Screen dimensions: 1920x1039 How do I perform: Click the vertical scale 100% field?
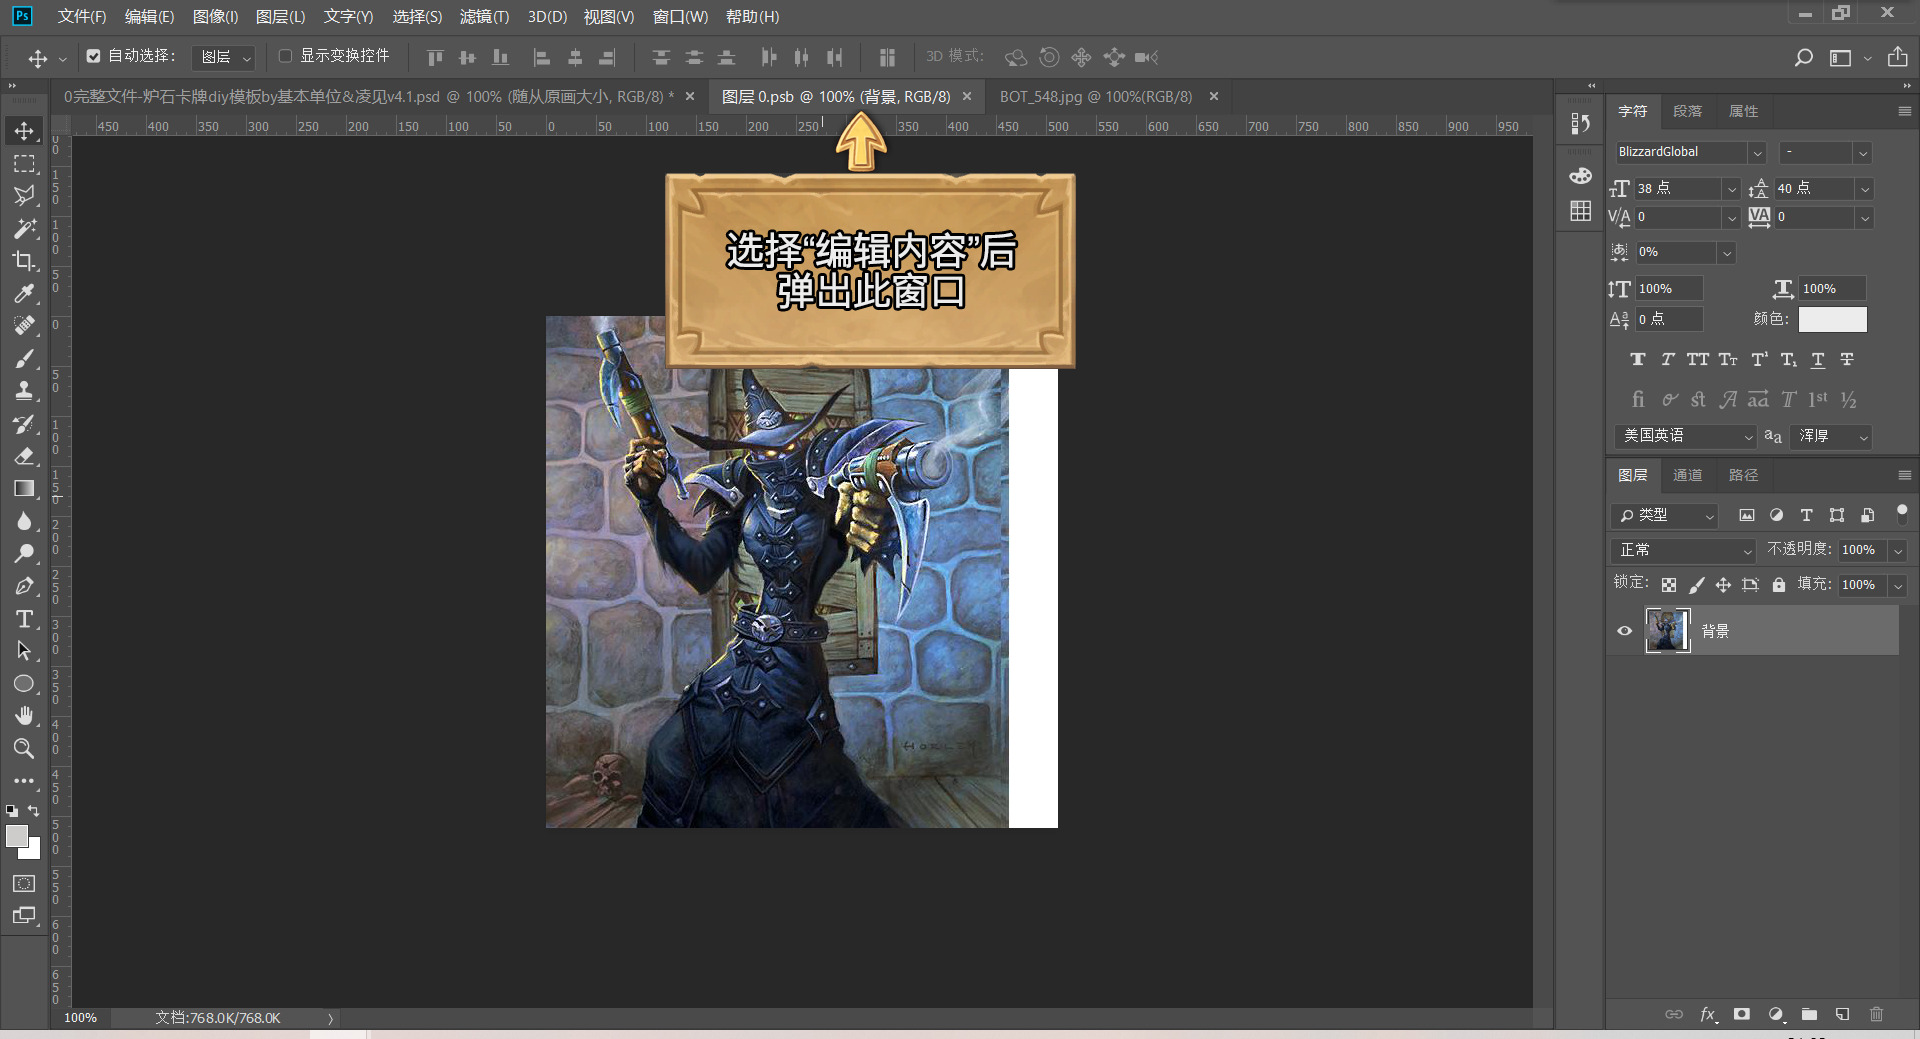tap(1669, 289)
